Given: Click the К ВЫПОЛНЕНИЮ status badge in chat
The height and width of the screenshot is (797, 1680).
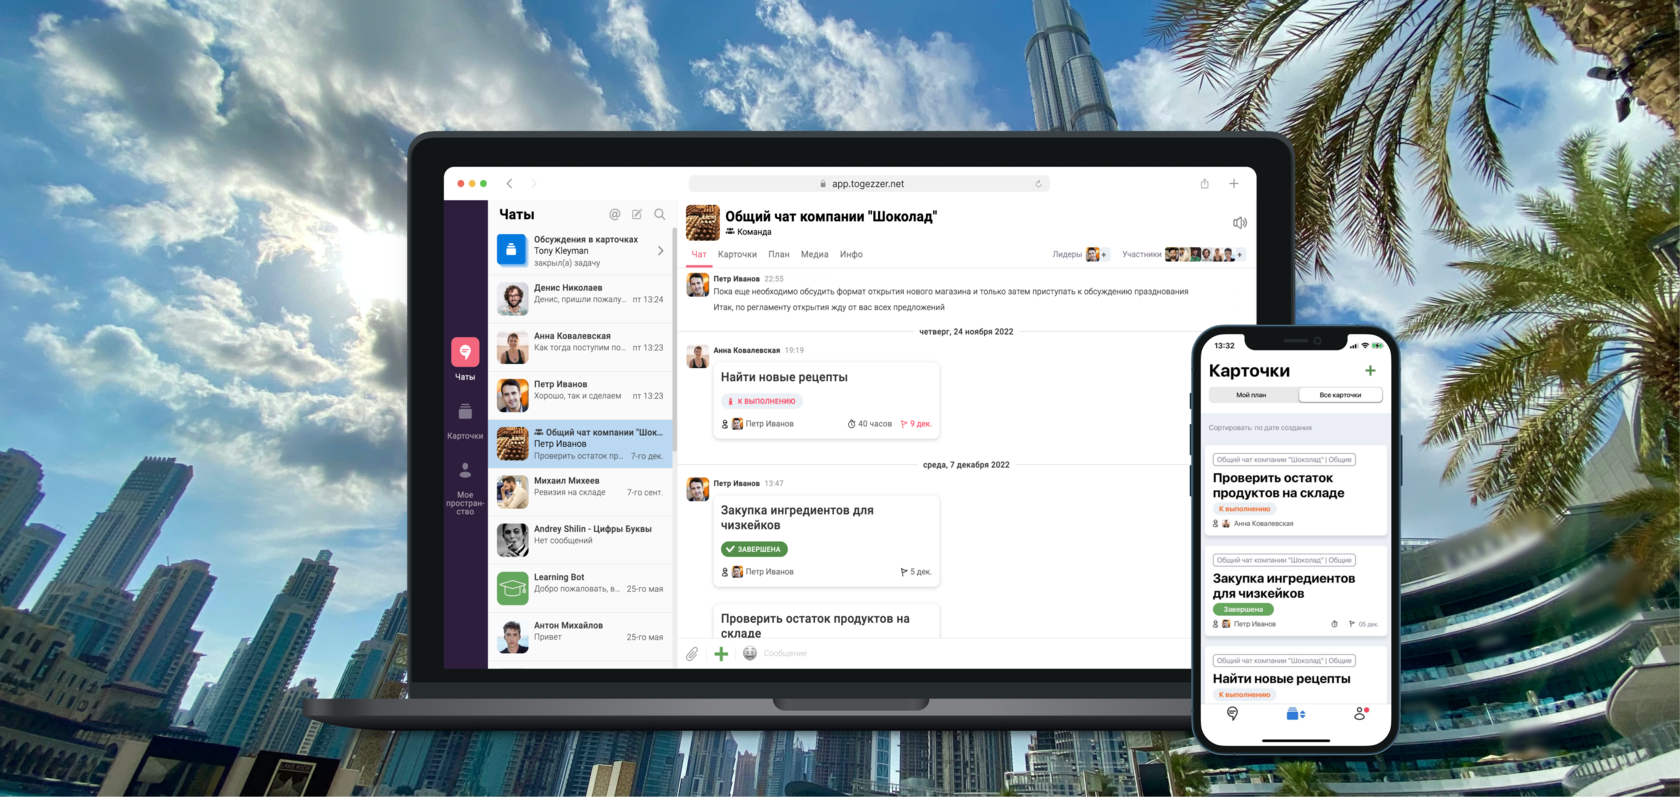Looking at the screenshot, I should click(x=762, y=401).
